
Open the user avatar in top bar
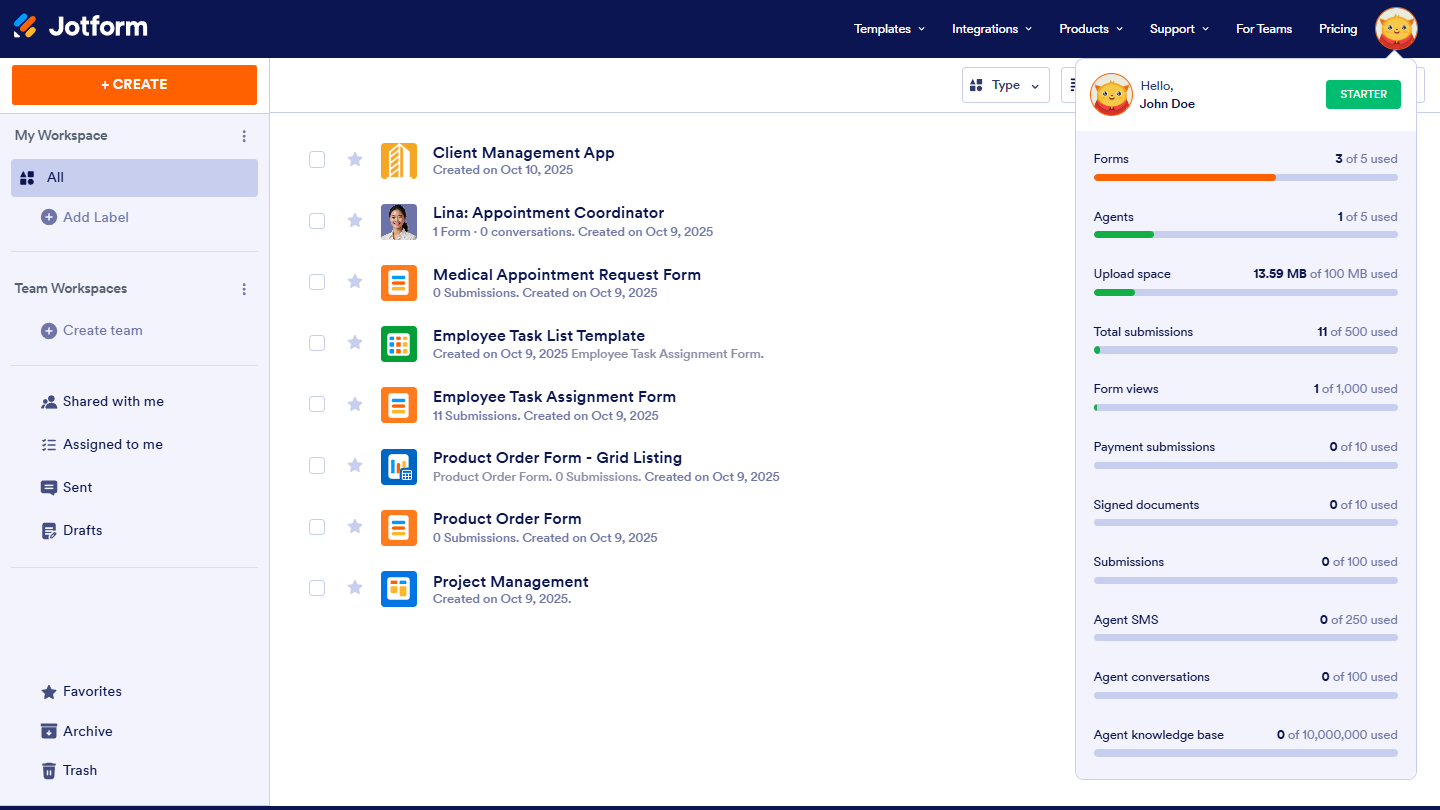[x=1395, y=29]
